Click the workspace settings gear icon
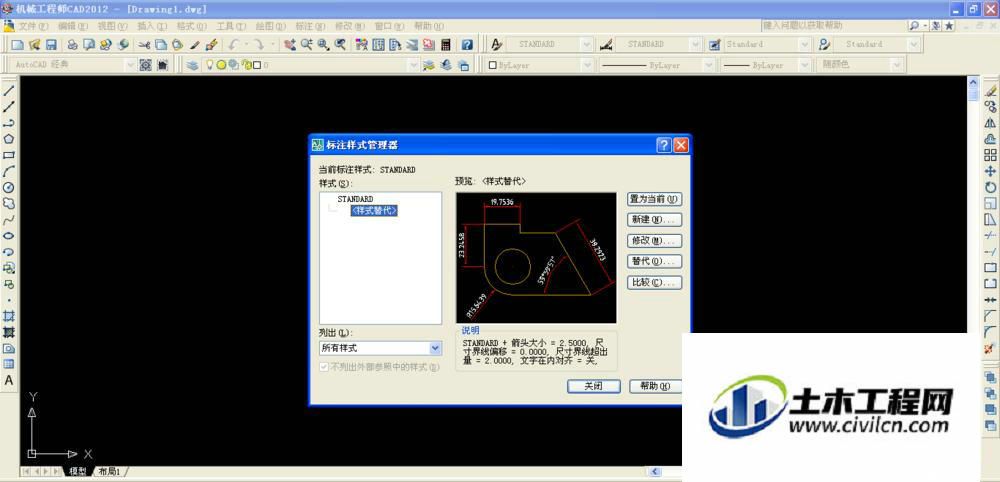 point(146,65)
